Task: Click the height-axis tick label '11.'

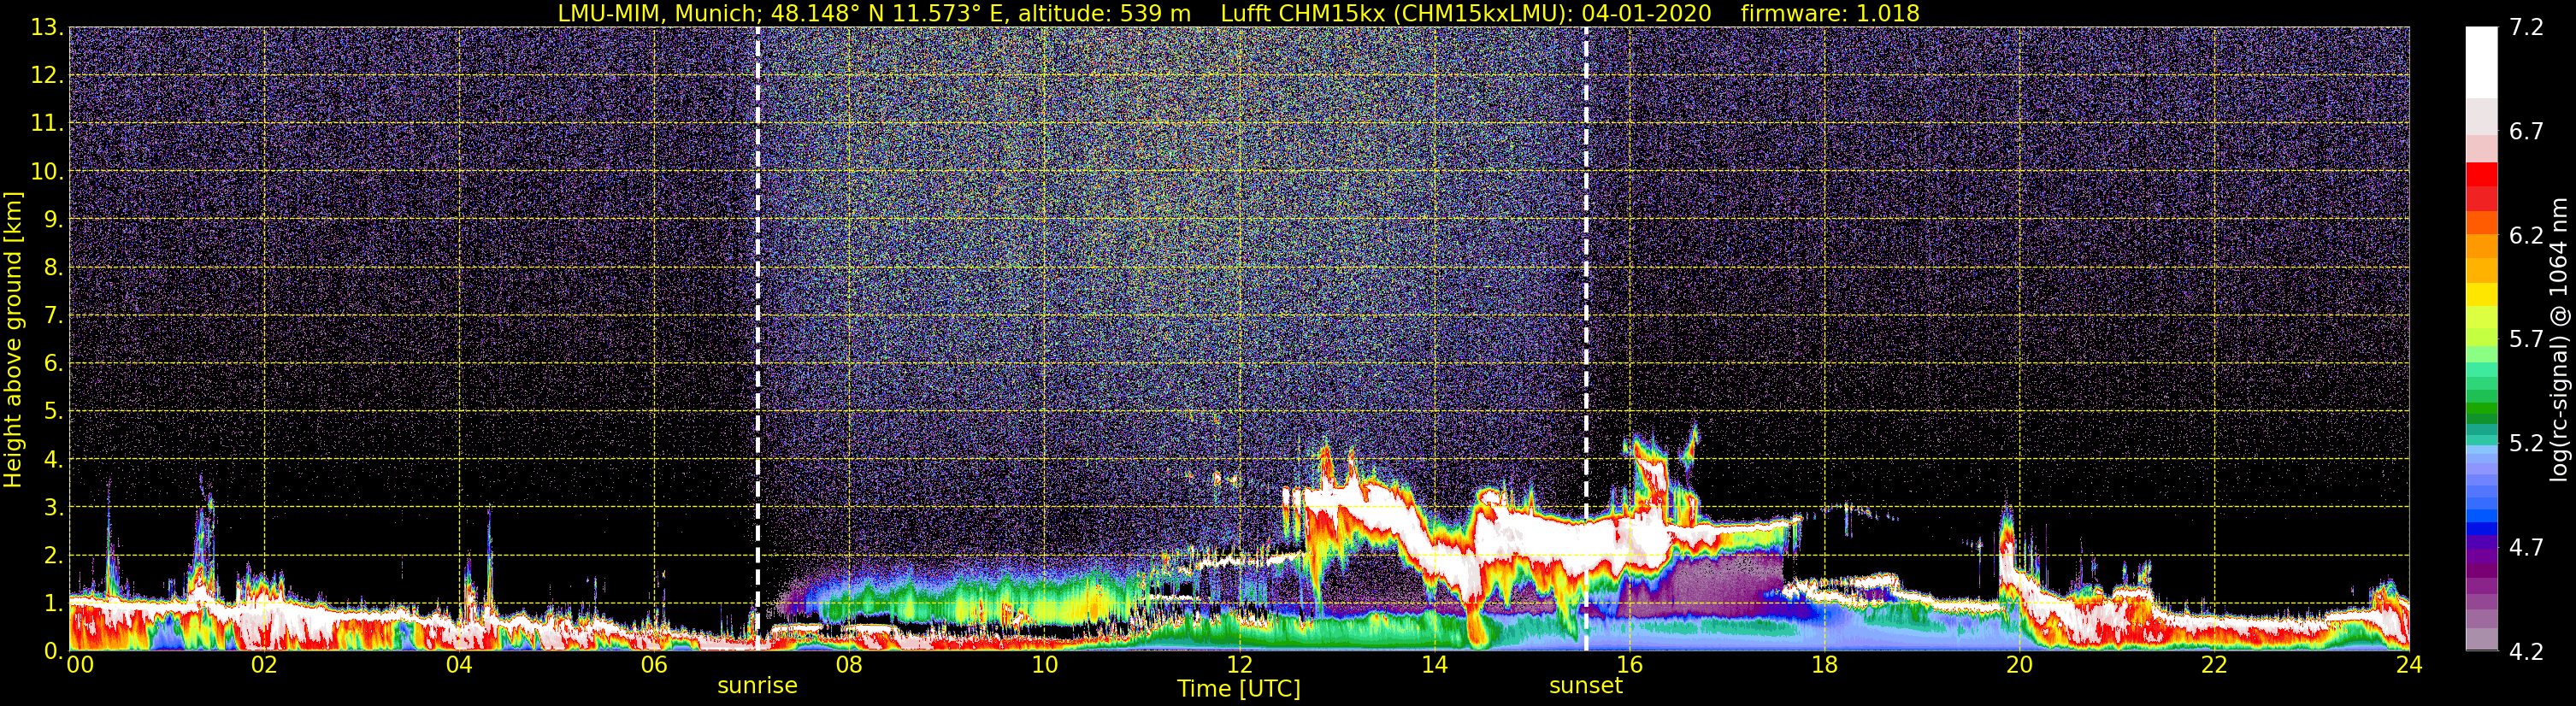Action: pos(47,124)
